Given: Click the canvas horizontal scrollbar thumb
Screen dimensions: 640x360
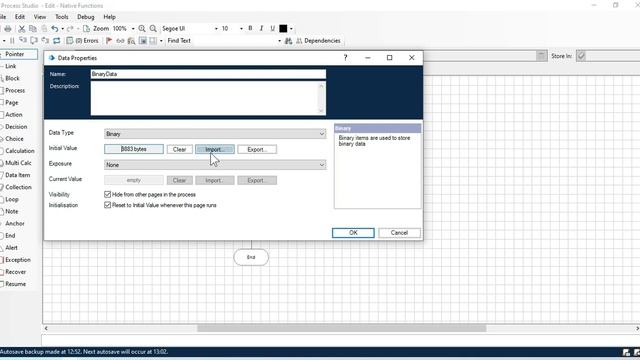Looking at the screenshot, I should point(342,328).
